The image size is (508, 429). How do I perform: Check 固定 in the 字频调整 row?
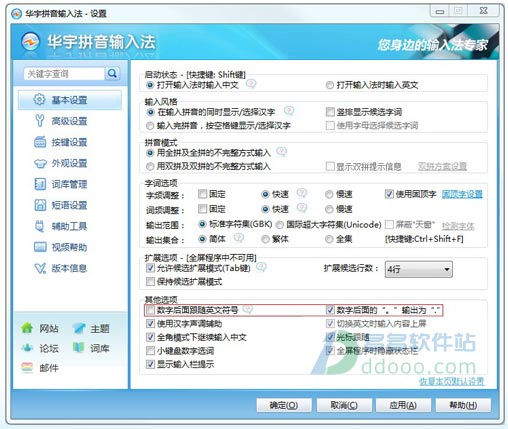click(202, 194)
